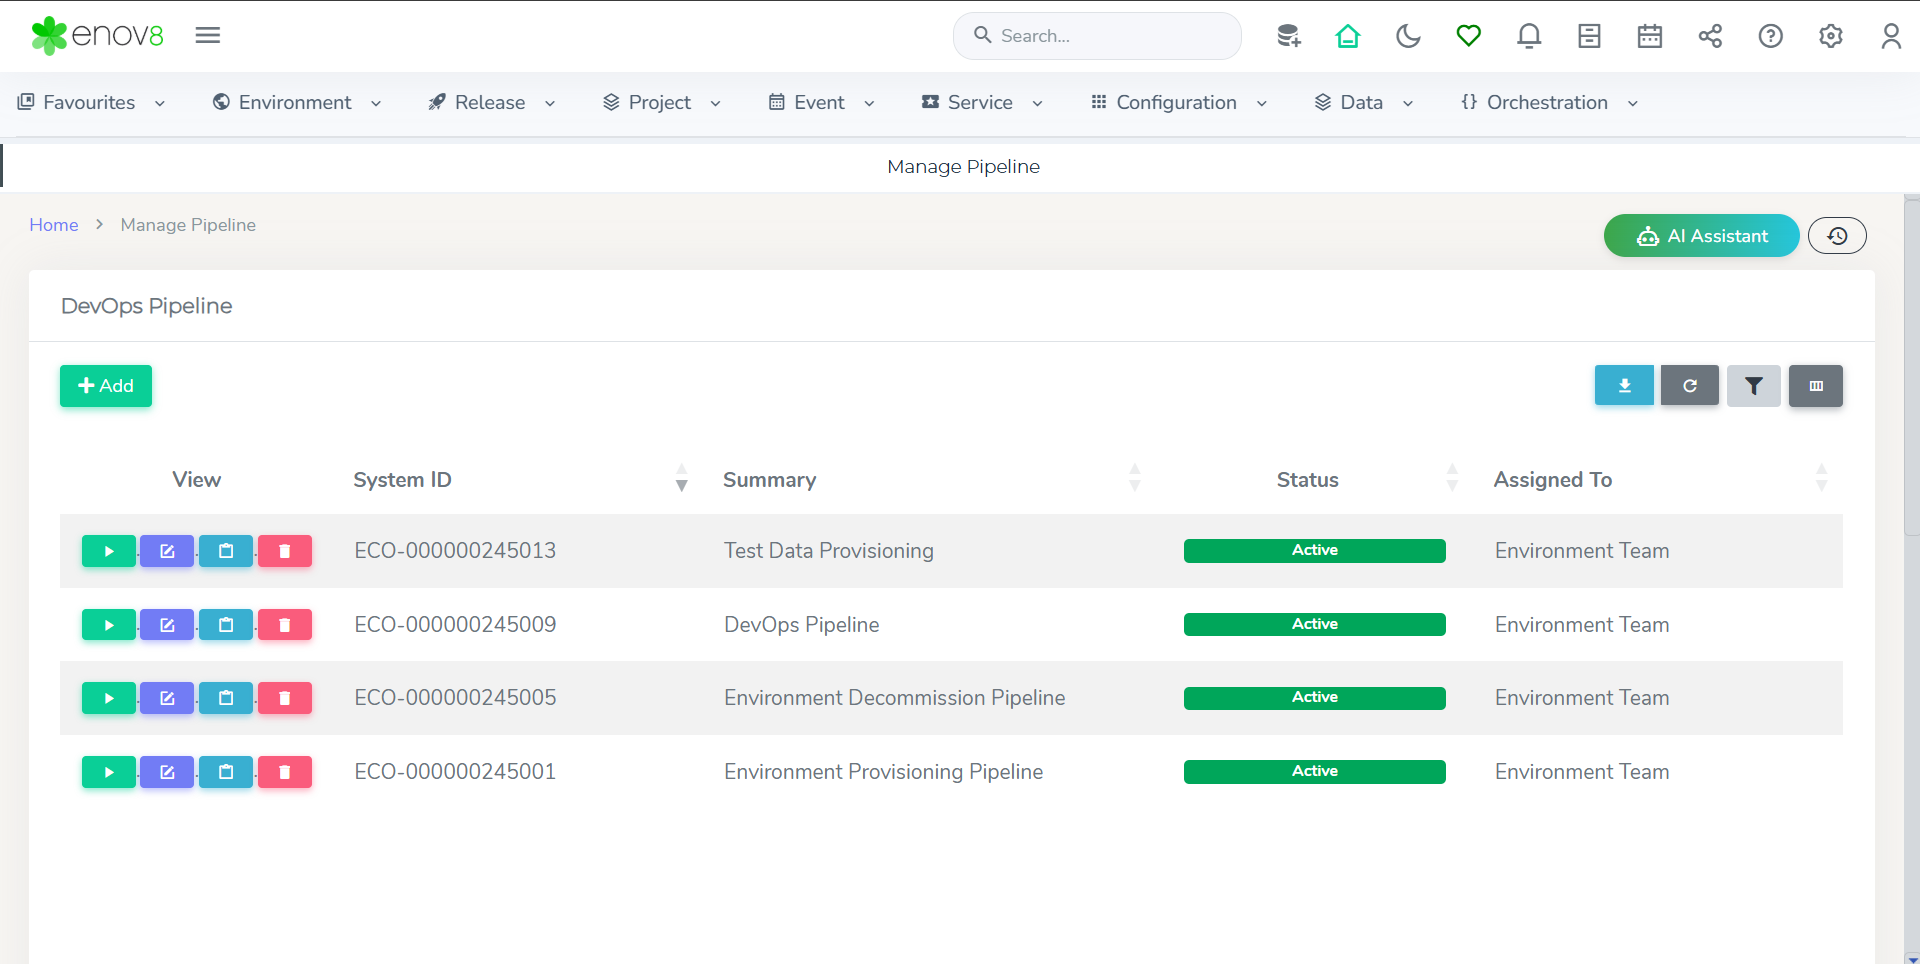Open the Configuration dropdown menu

[1178, 103]
